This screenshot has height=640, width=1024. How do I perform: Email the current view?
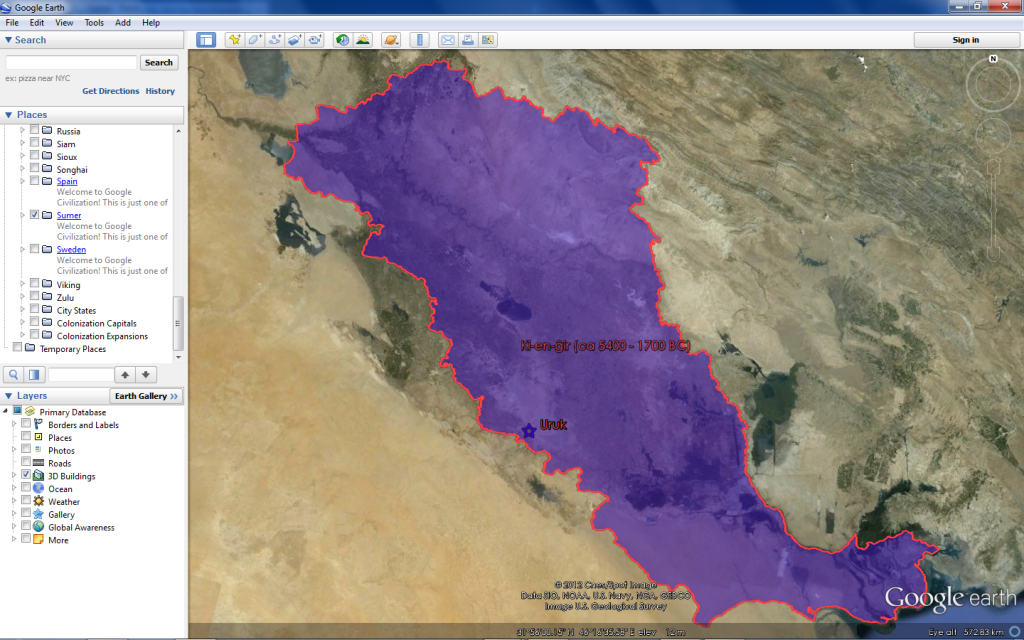click(447, 40)
